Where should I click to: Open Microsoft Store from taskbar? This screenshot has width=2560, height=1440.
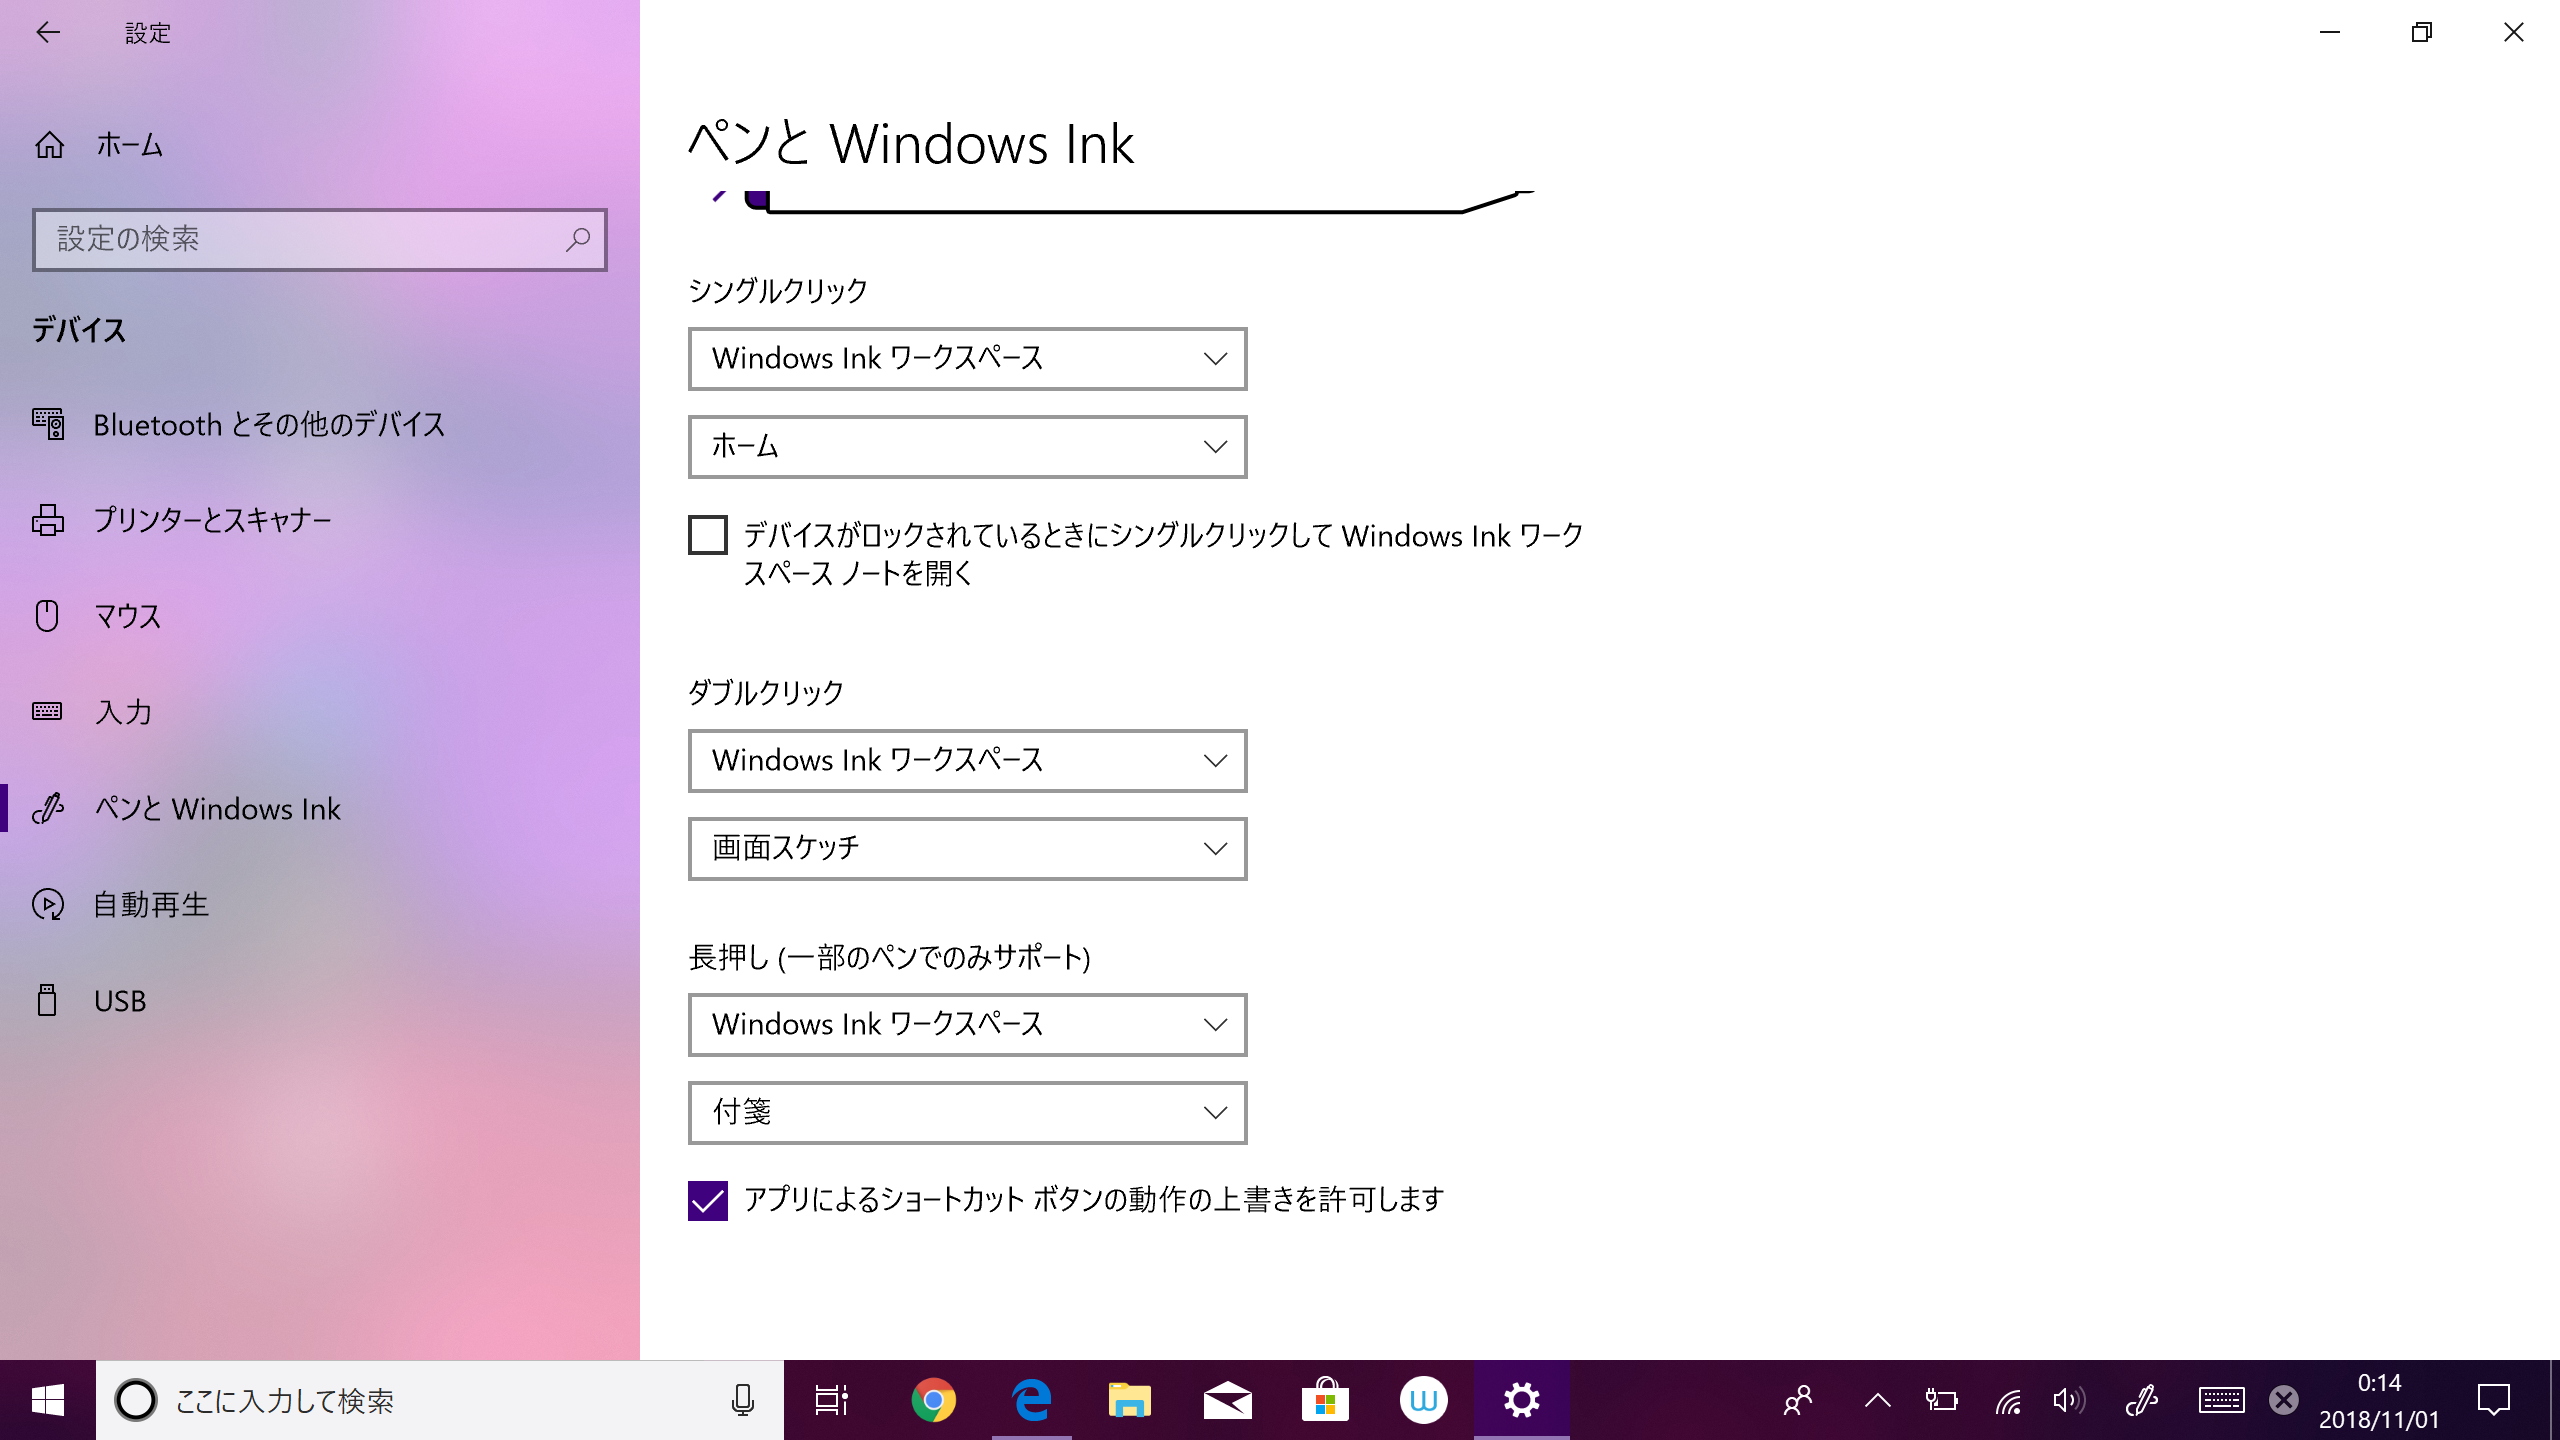[x=1325, y=1400]
